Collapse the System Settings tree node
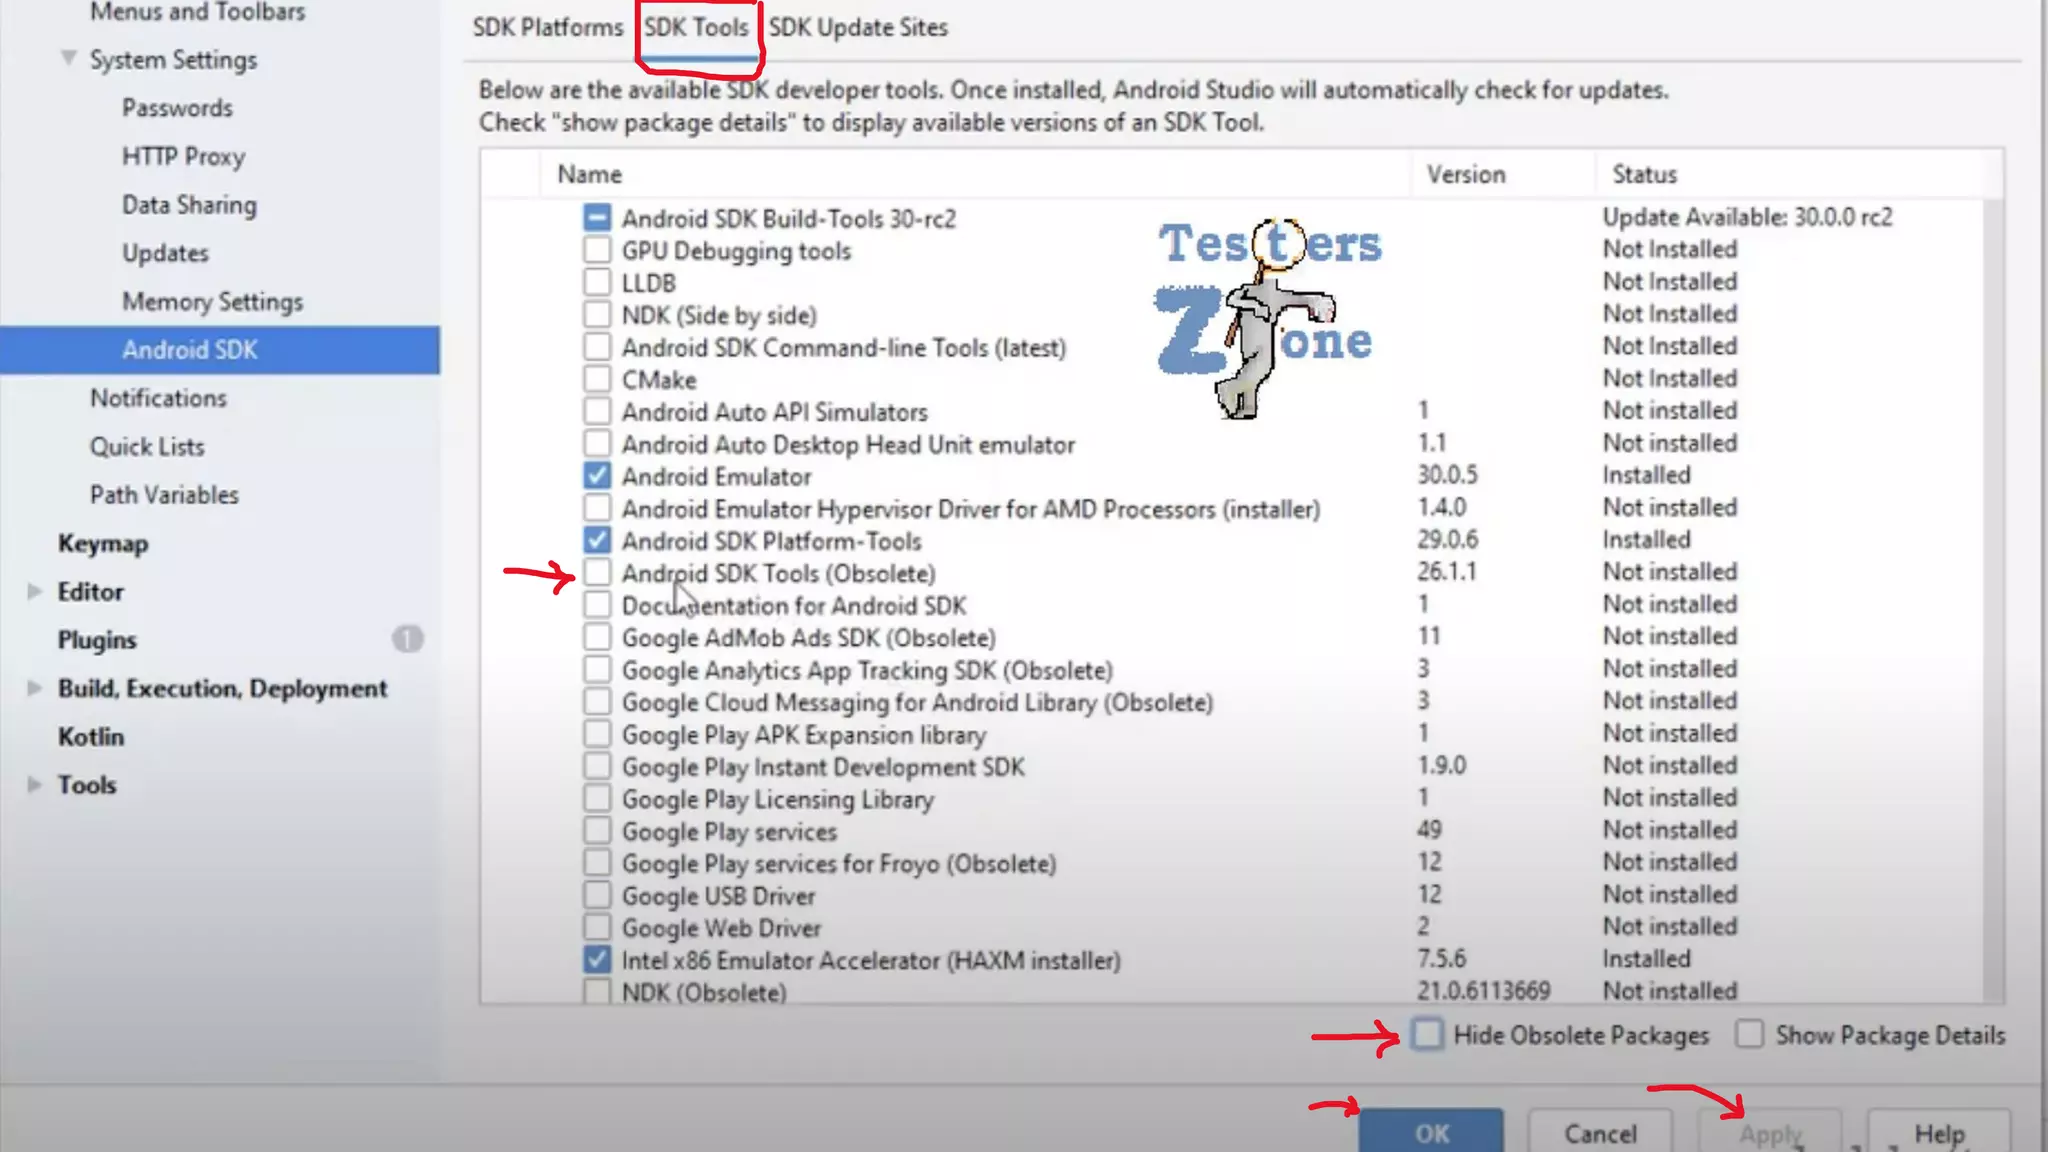Image resolution: width=2048 pixels, height=1152 pixels. pyautogui.click(x=68, y=58)
